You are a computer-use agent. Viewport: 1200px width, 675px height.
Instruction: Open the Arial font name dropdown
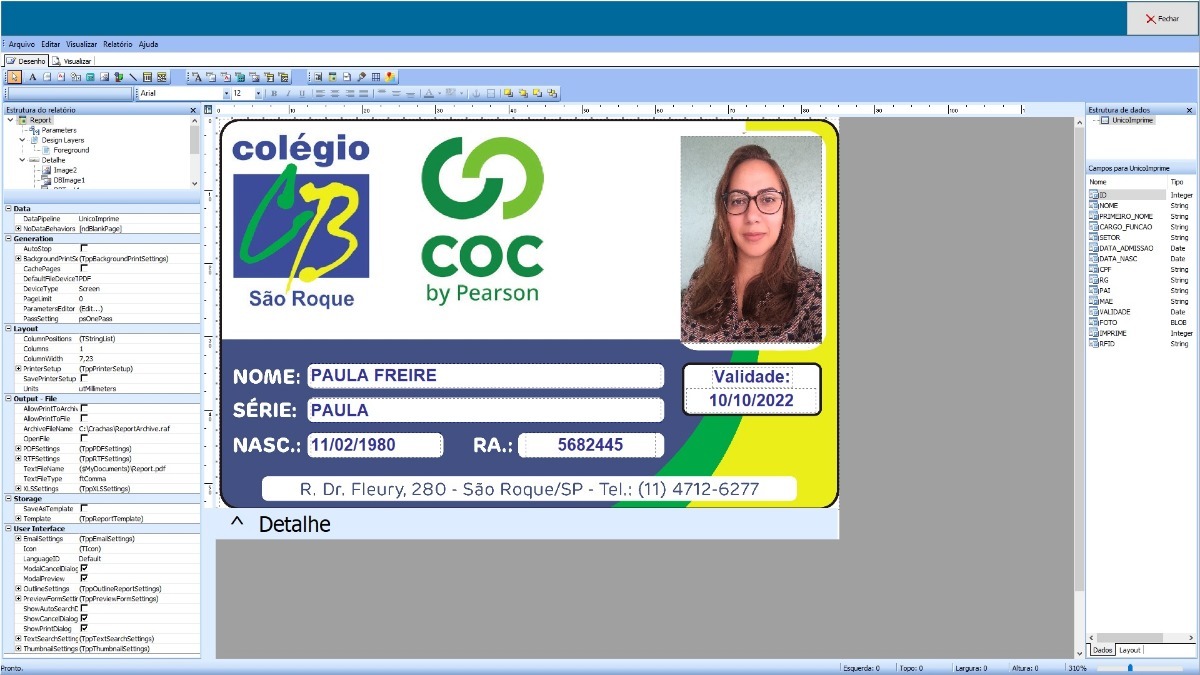point(226,93)
